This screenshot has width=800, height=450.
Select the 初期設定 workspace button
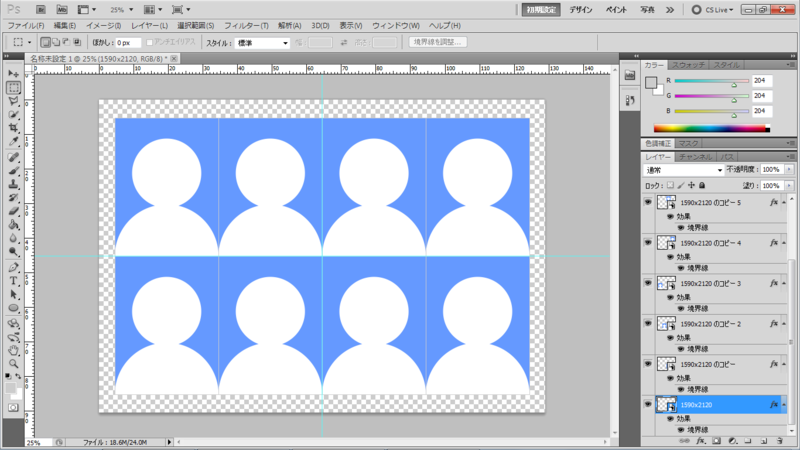coord(541,10)
